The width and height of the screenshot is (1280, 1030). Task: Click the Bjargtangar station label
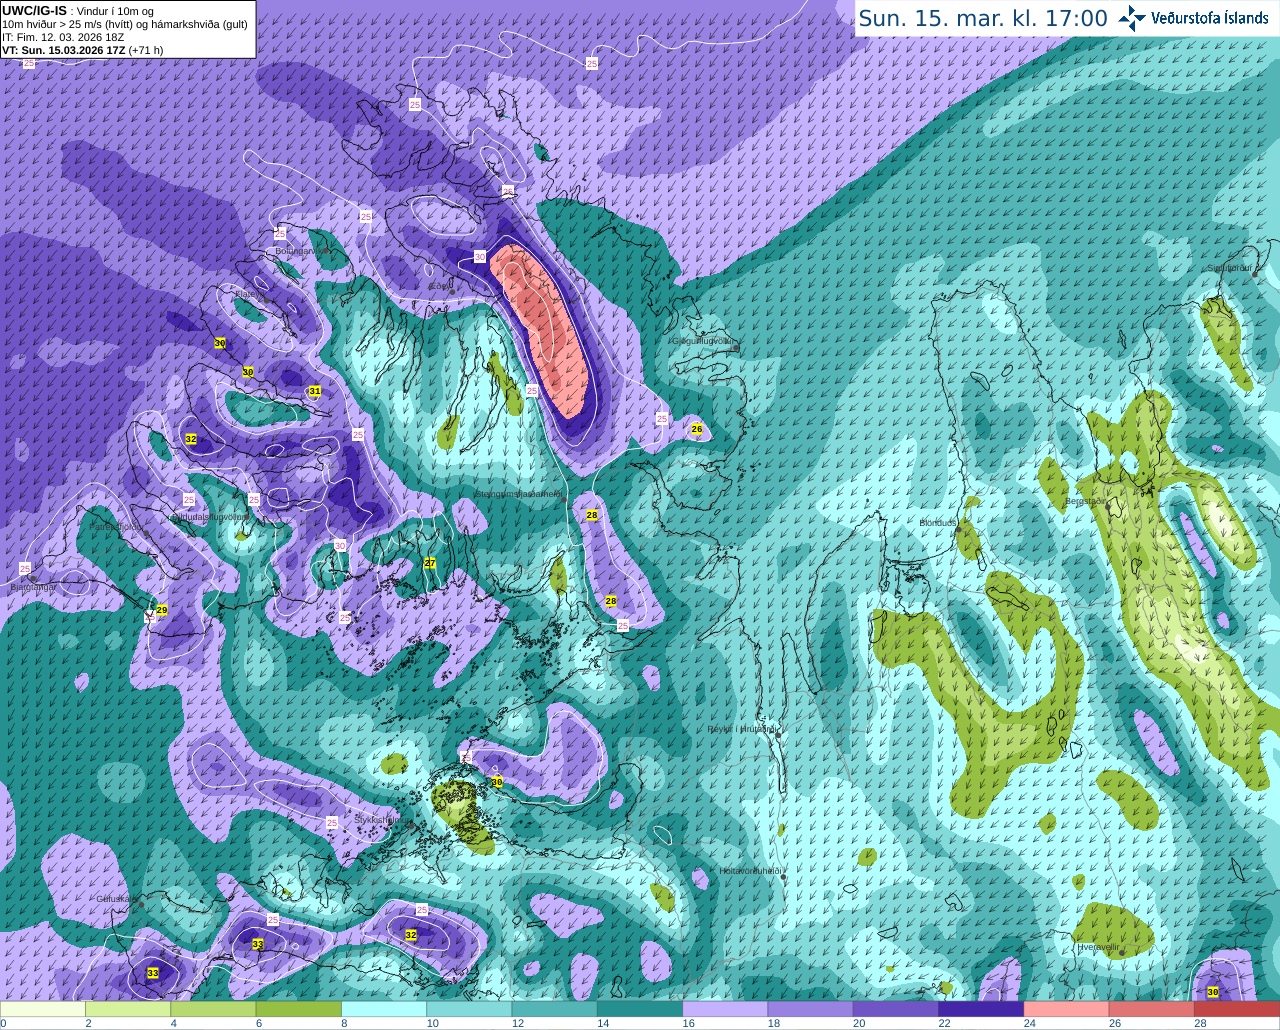(x=33, y=588)
